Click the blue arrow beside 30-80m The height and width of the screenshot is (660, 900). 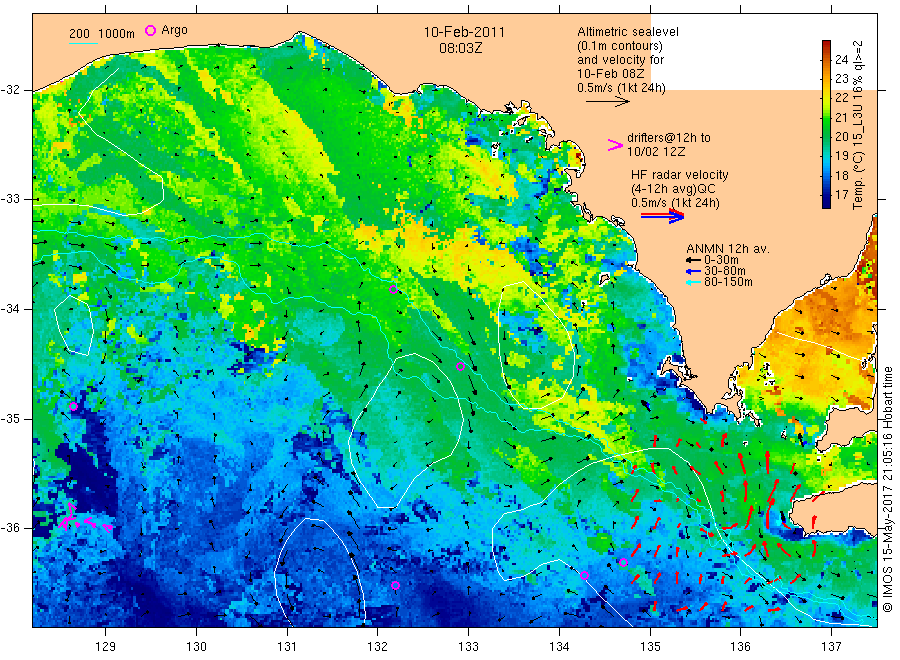(x=693, y=271)
